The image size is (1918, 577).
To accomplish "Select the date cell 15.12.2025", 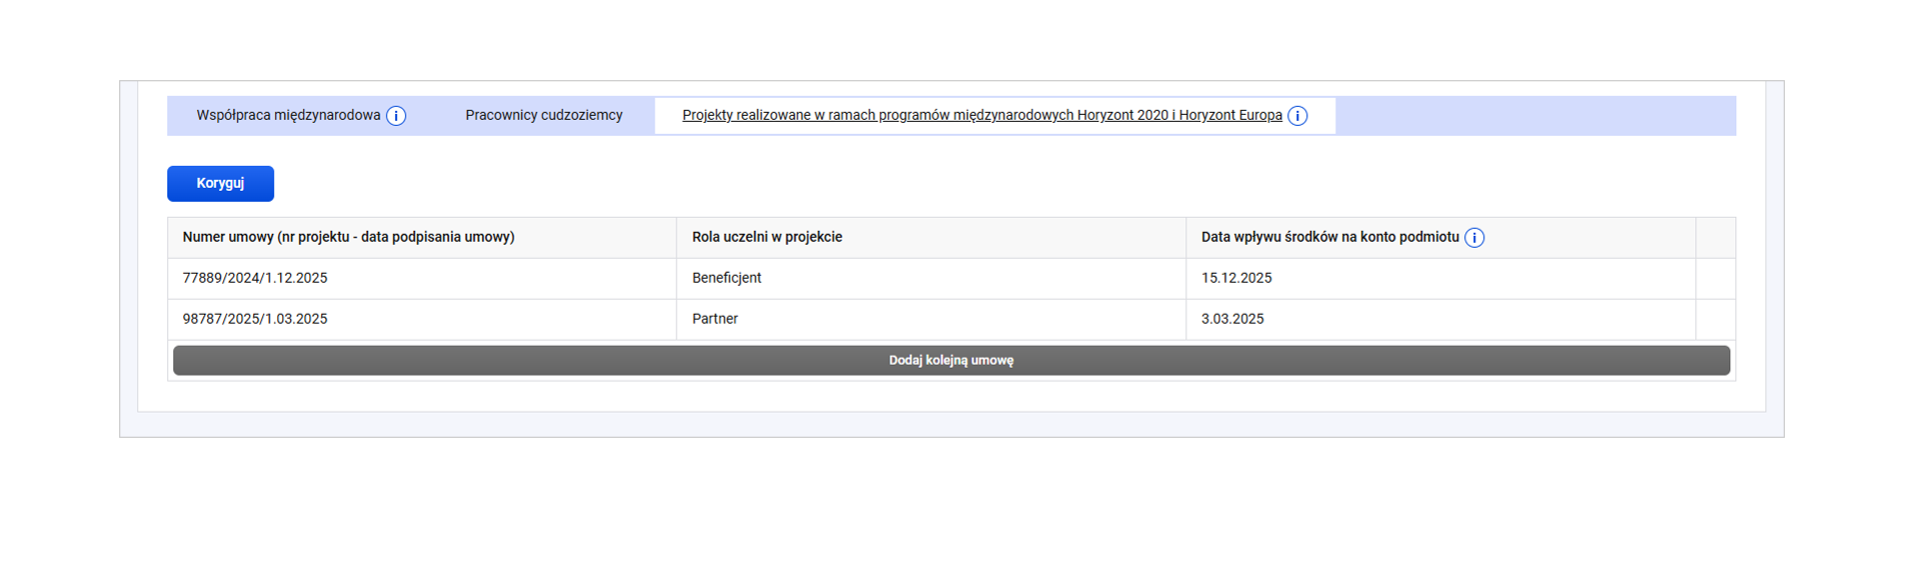I will (1236, 279).
